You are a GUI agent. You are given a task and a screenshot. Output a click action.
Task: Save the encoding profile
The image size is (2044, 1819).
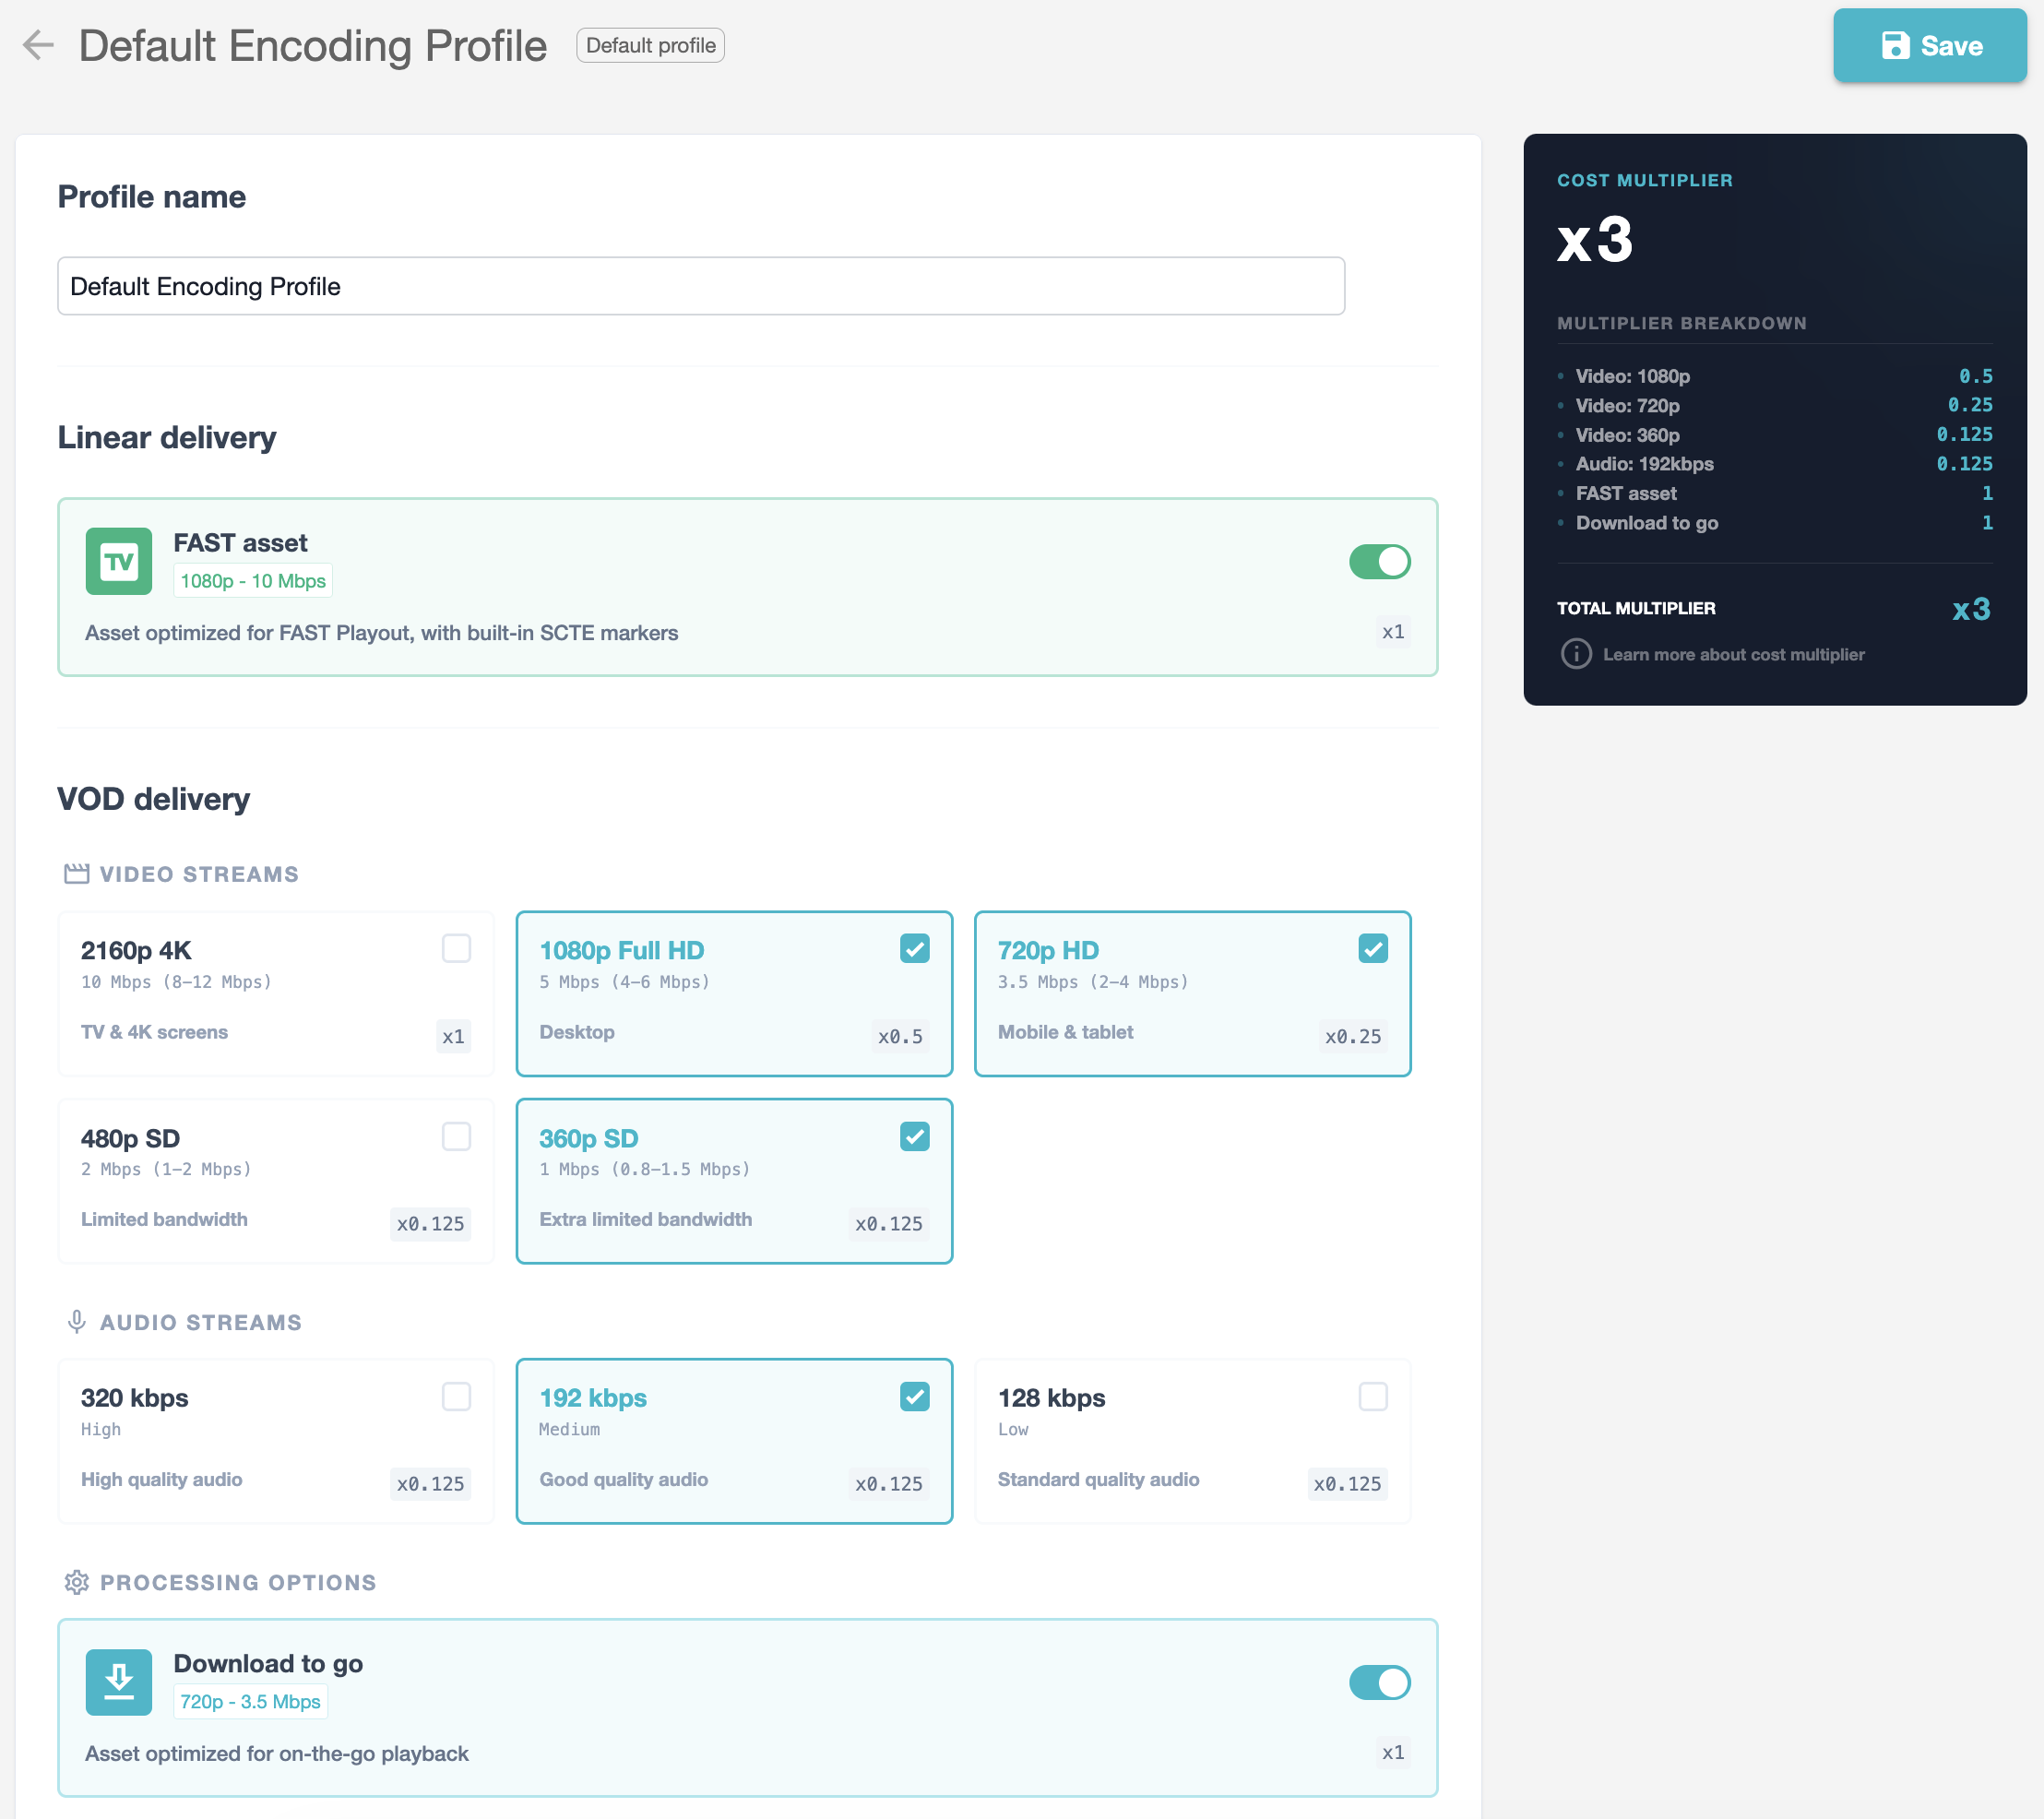(1929, 46)
